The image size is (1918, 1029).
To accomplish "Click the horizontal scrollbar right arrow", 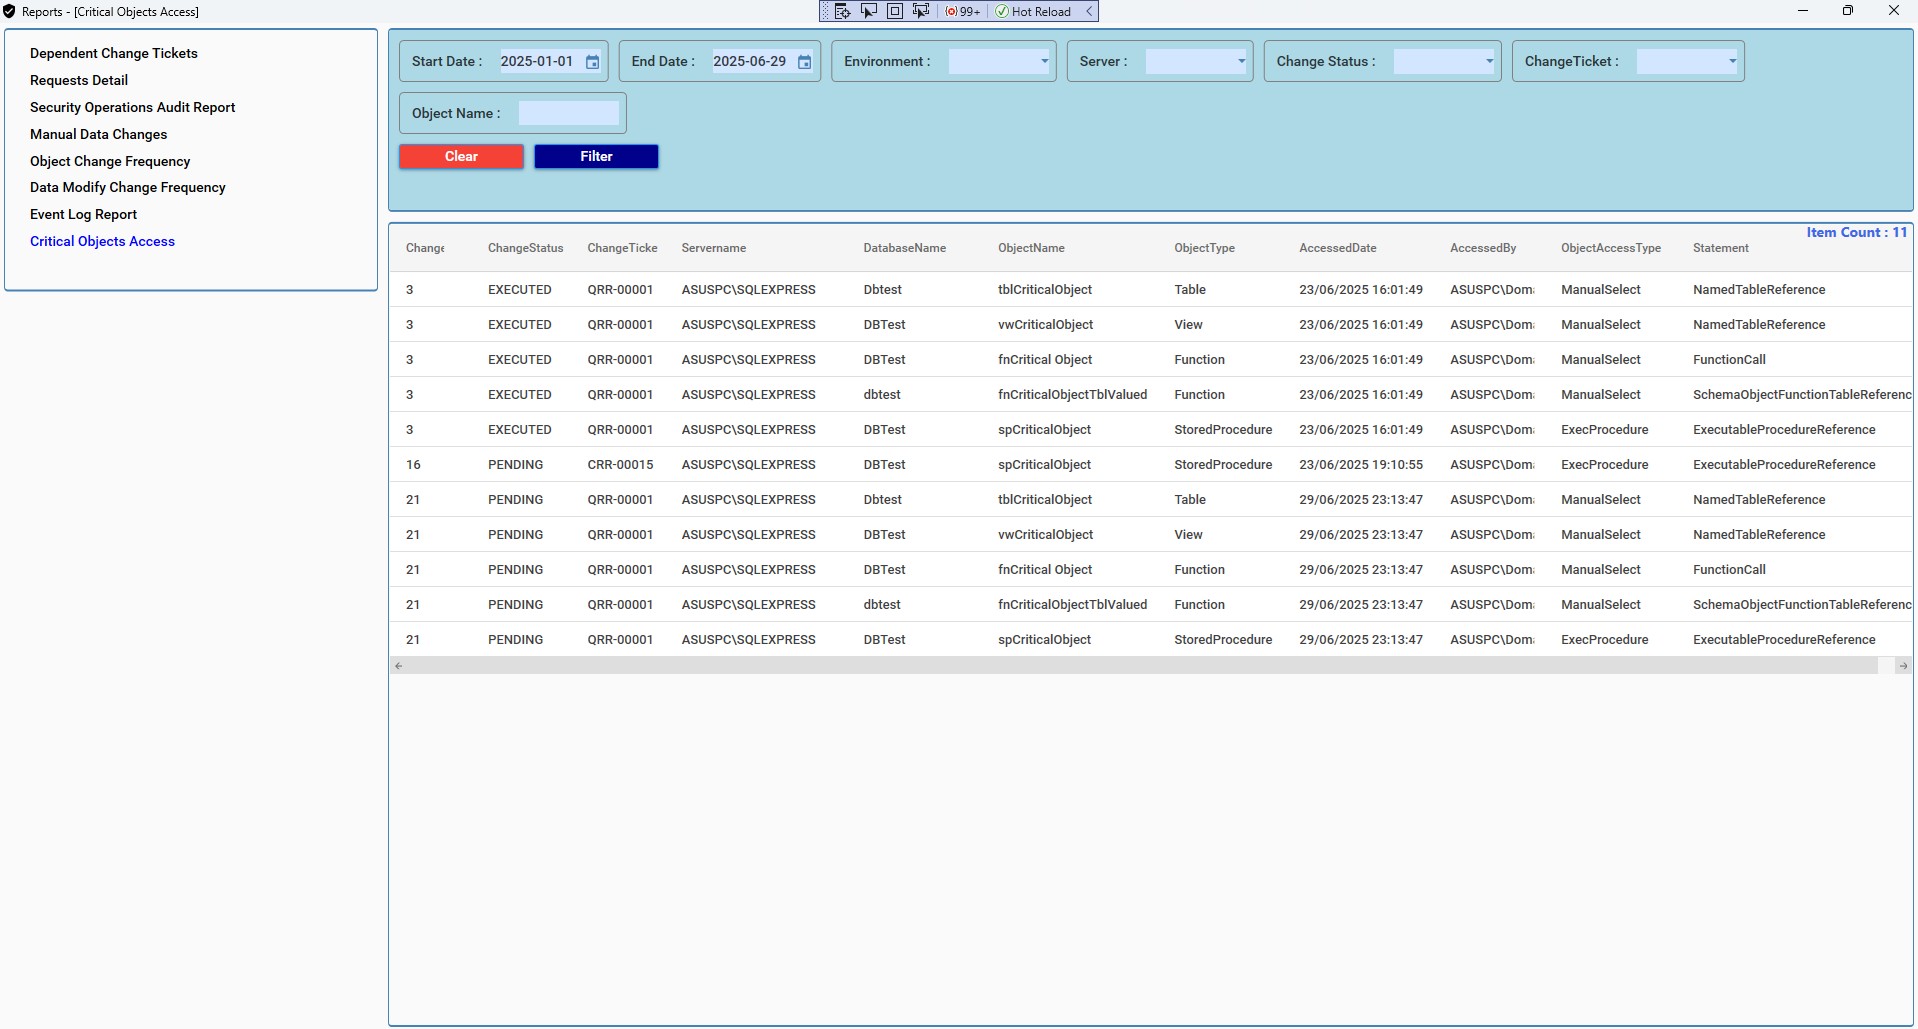I will pyautogui.click(x=1902, y=666).
